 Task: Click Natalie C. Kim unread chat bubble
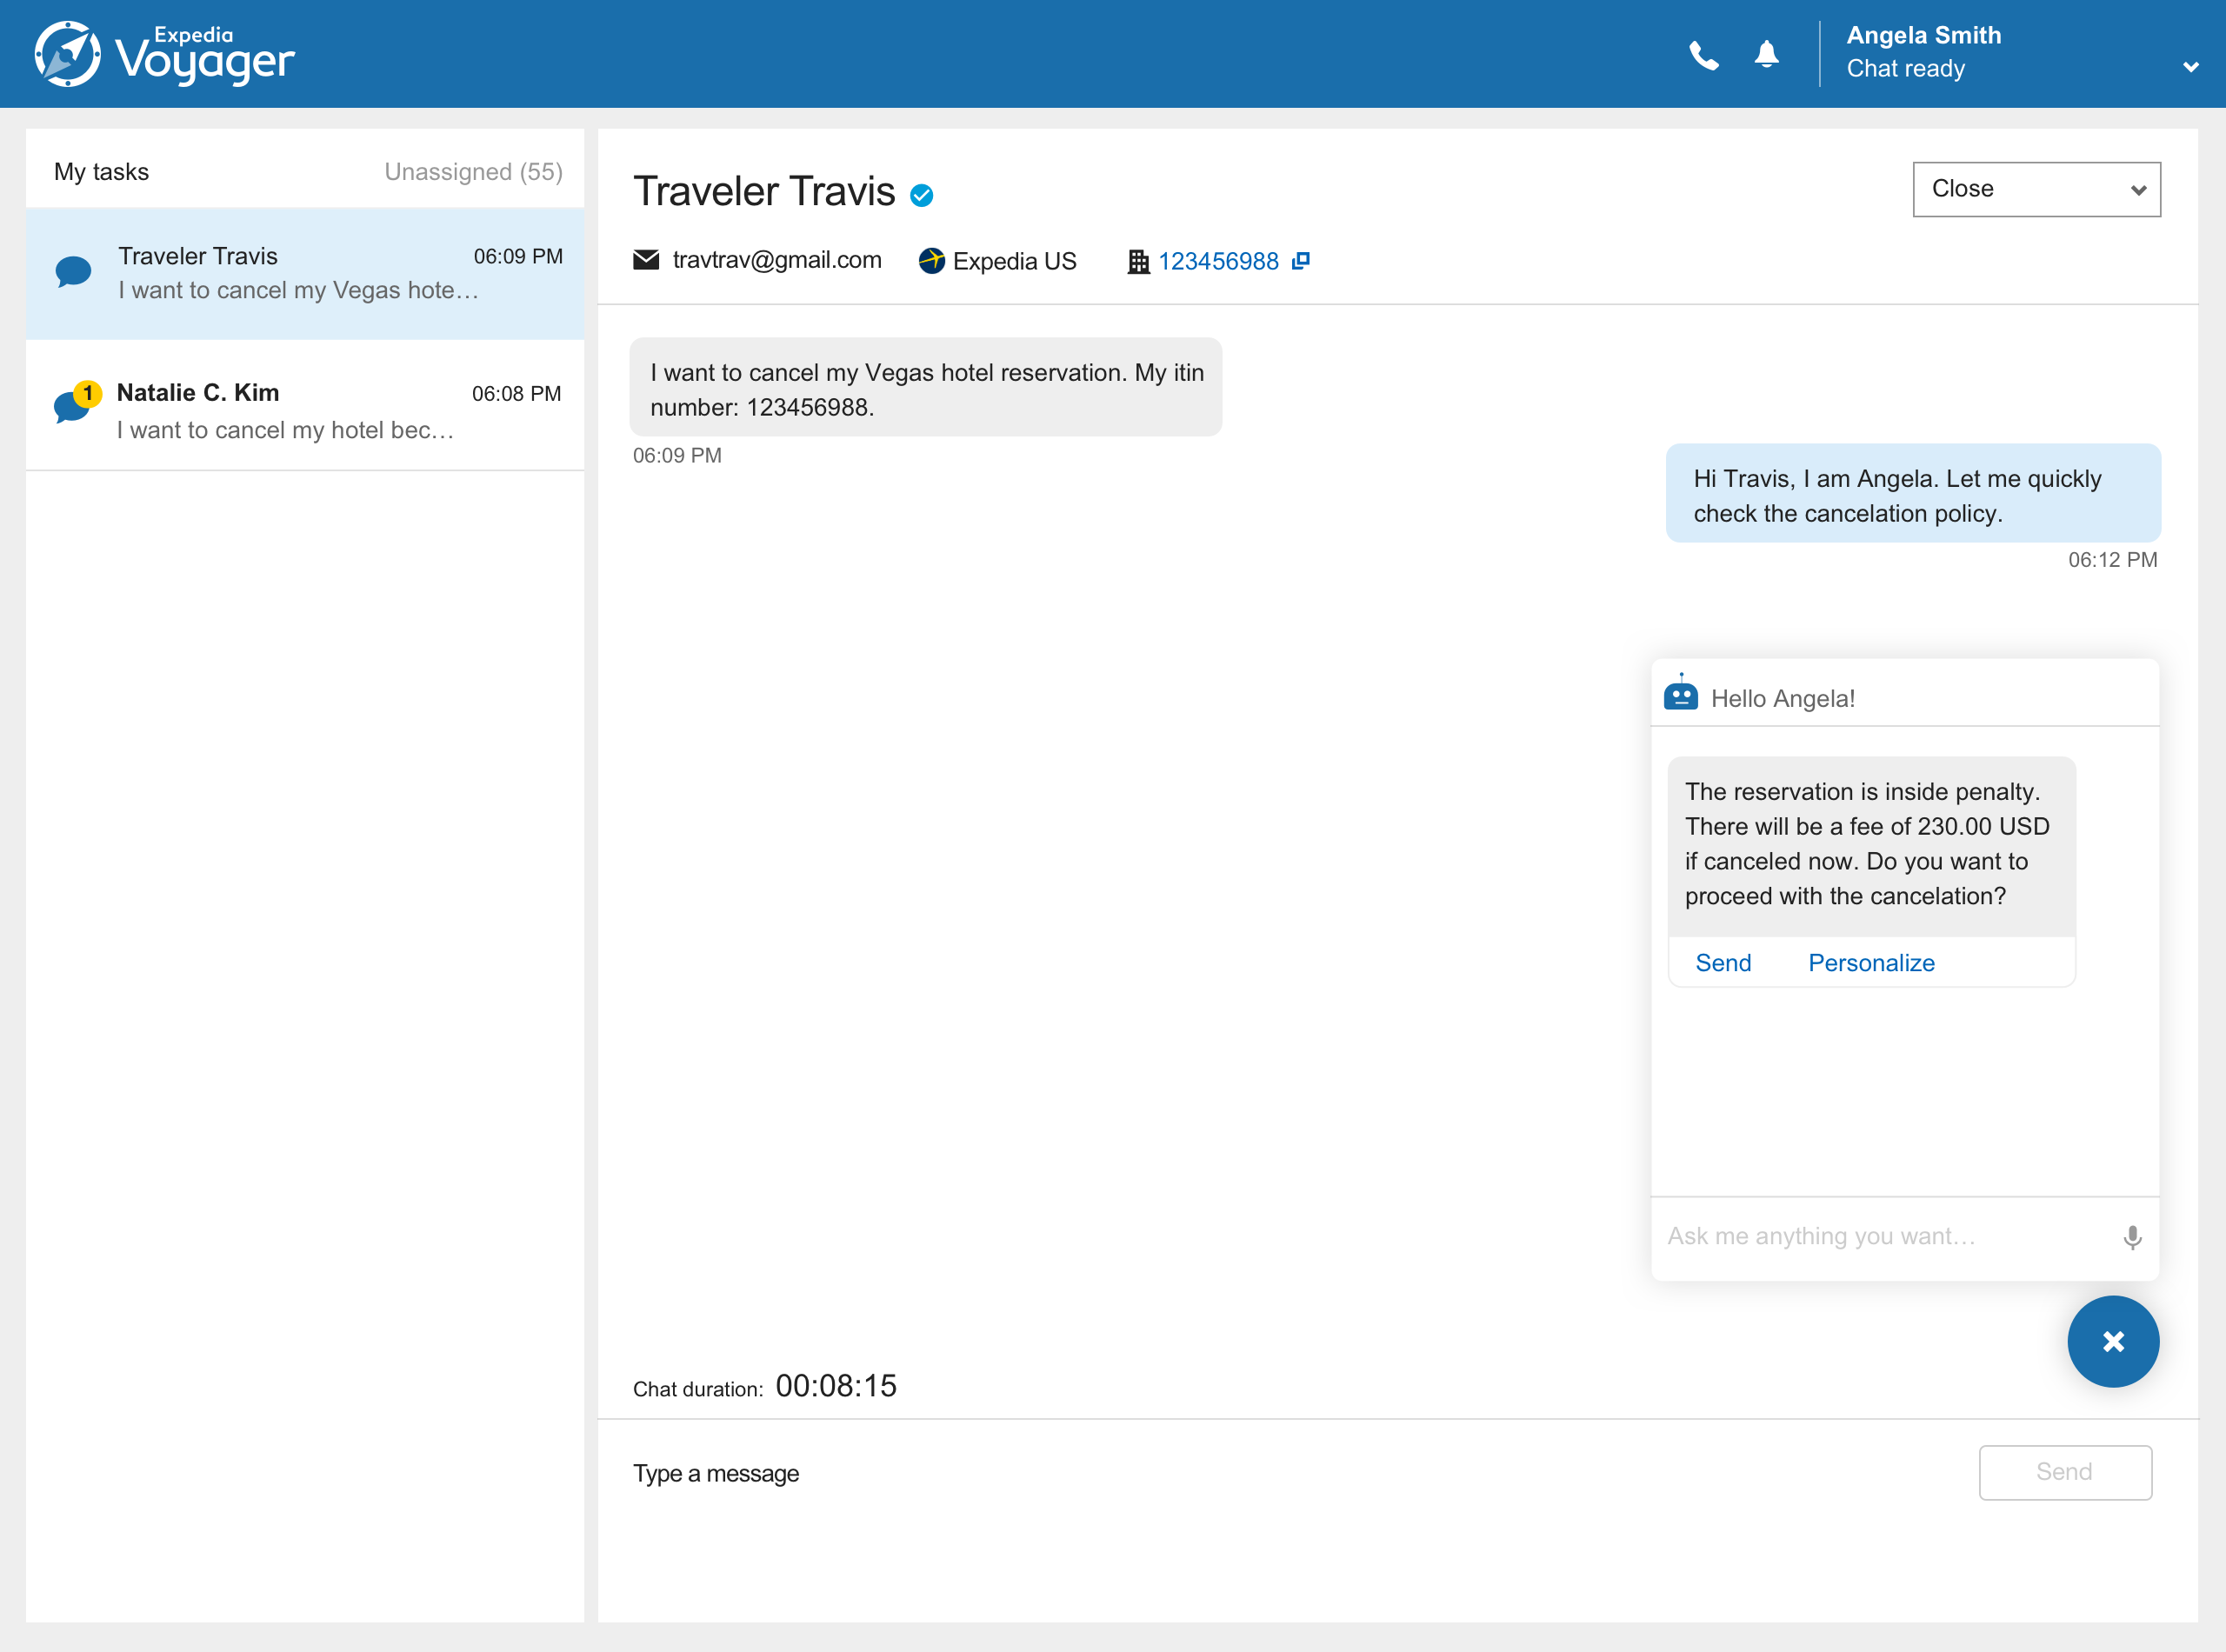click(73, 405)
